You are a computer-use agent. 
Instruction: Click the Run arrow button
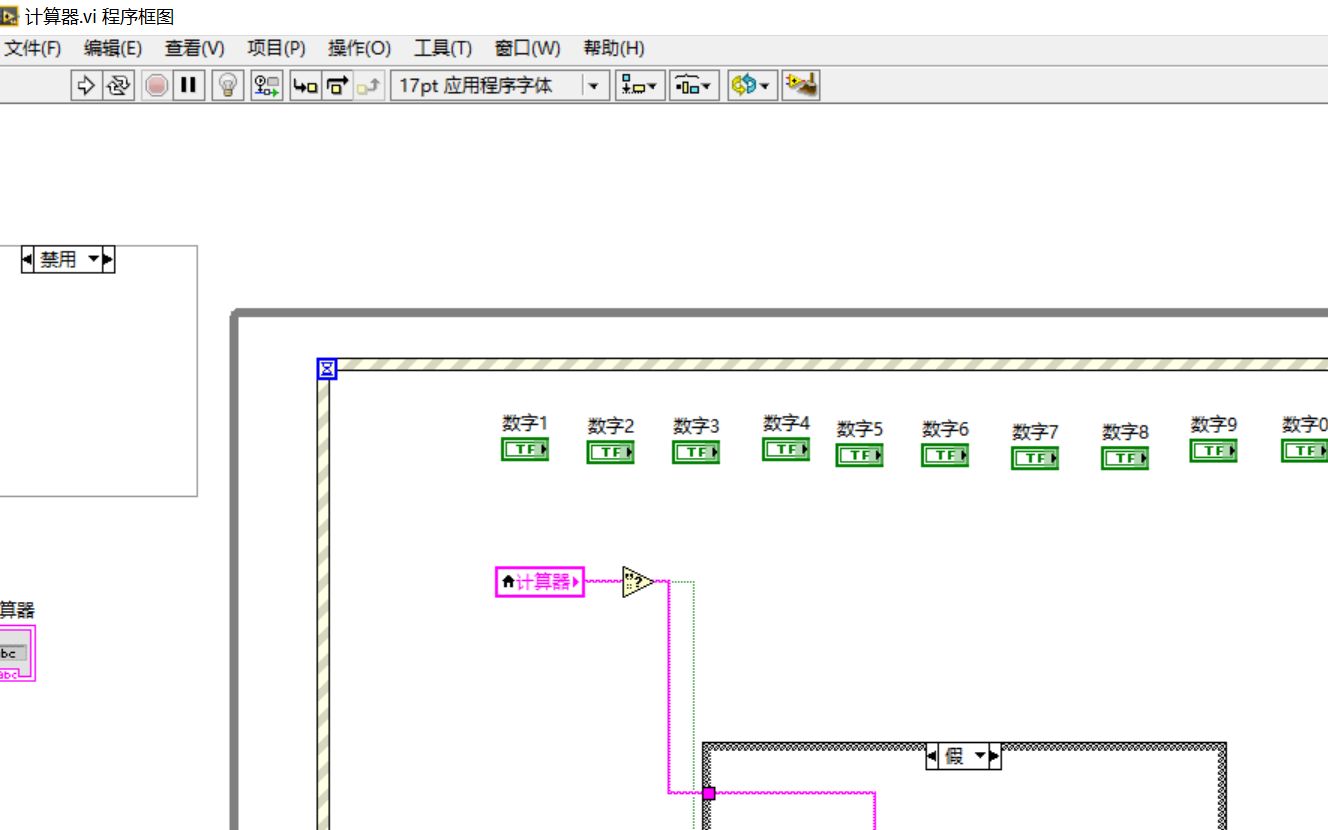(x=87, y=86)
